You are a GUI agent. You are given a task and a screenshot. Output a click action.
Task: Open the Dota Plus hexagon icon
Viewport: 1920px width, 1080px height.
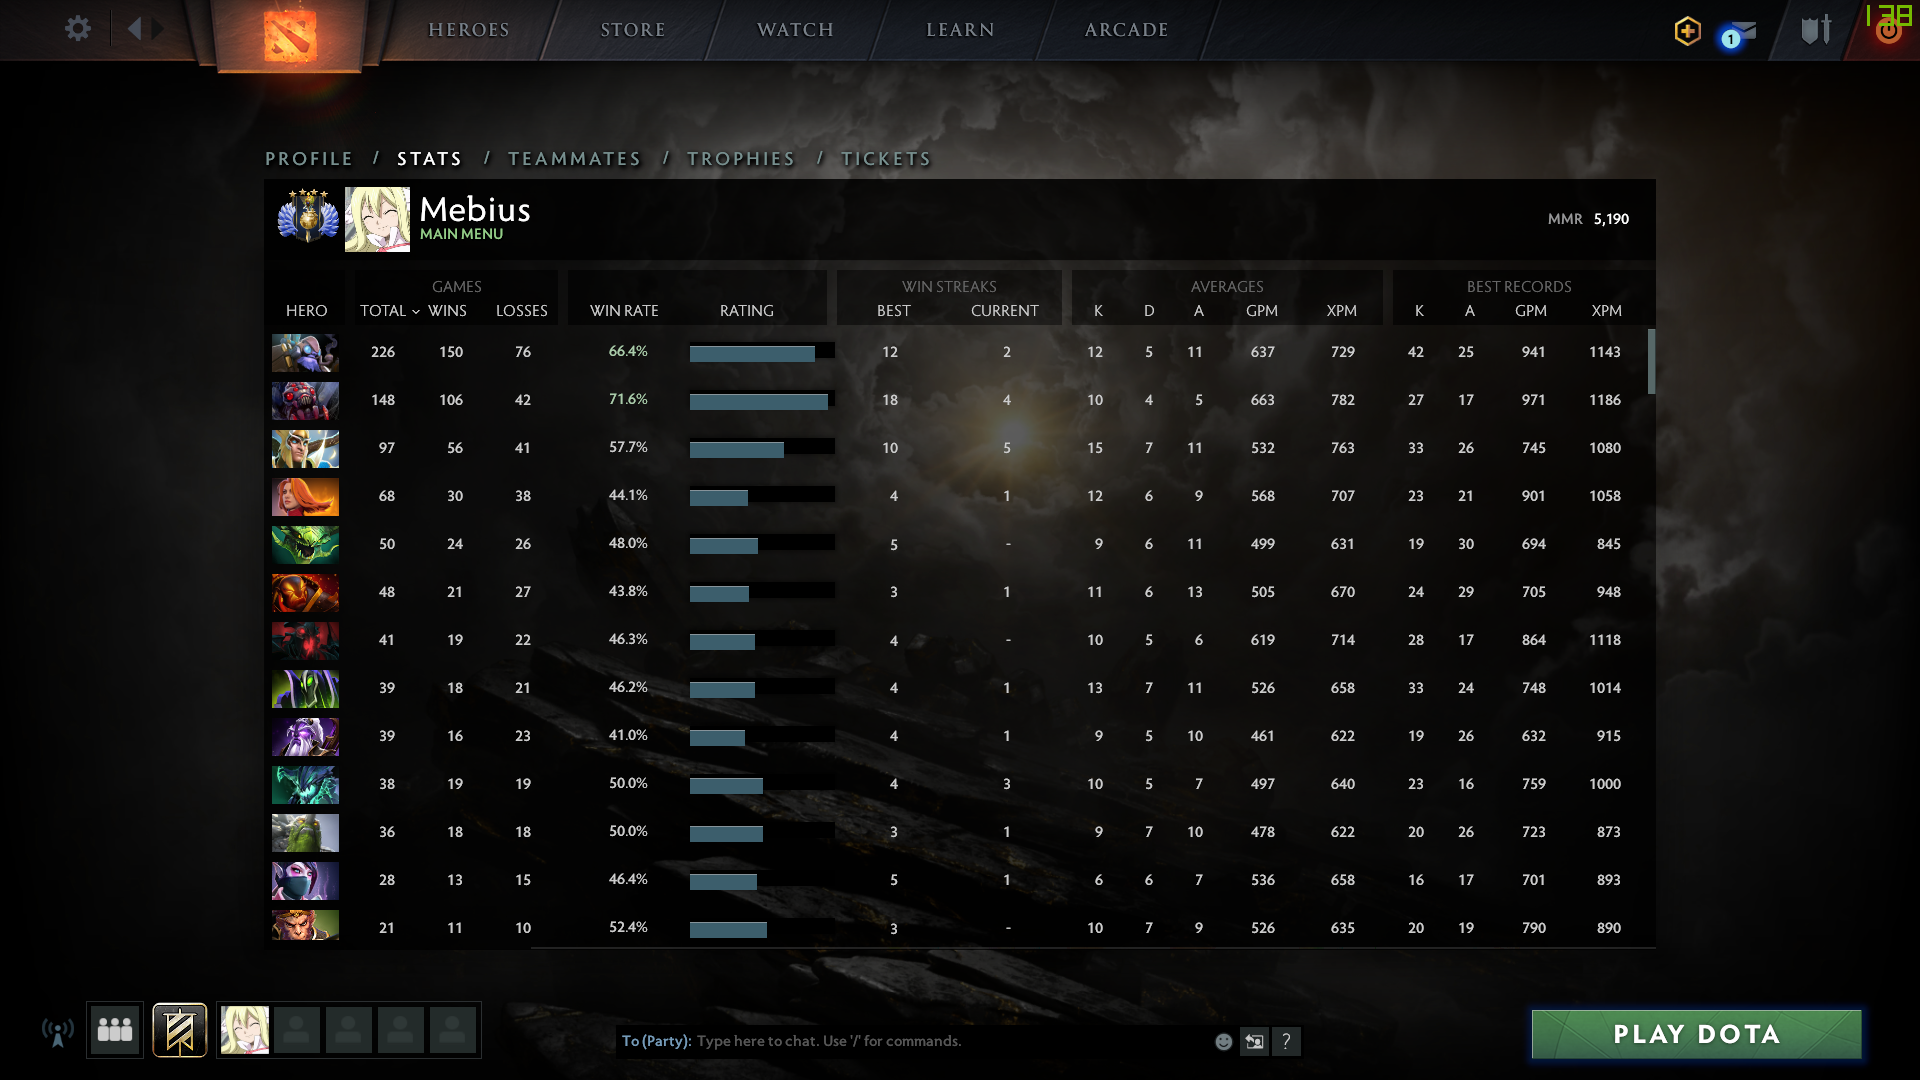(1687, 31)
